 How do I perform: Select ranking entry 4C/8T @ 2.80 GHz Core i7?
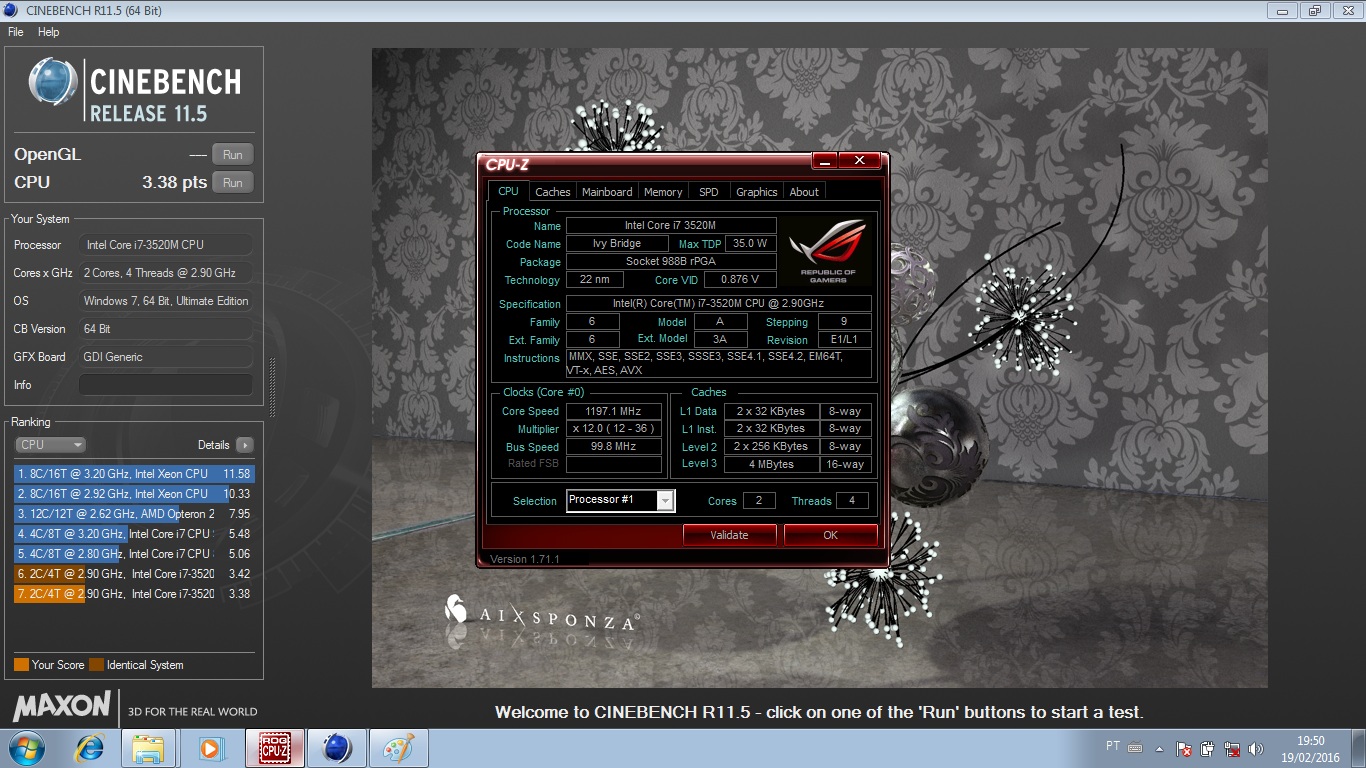pyautogui.click(x=134, y=554)
